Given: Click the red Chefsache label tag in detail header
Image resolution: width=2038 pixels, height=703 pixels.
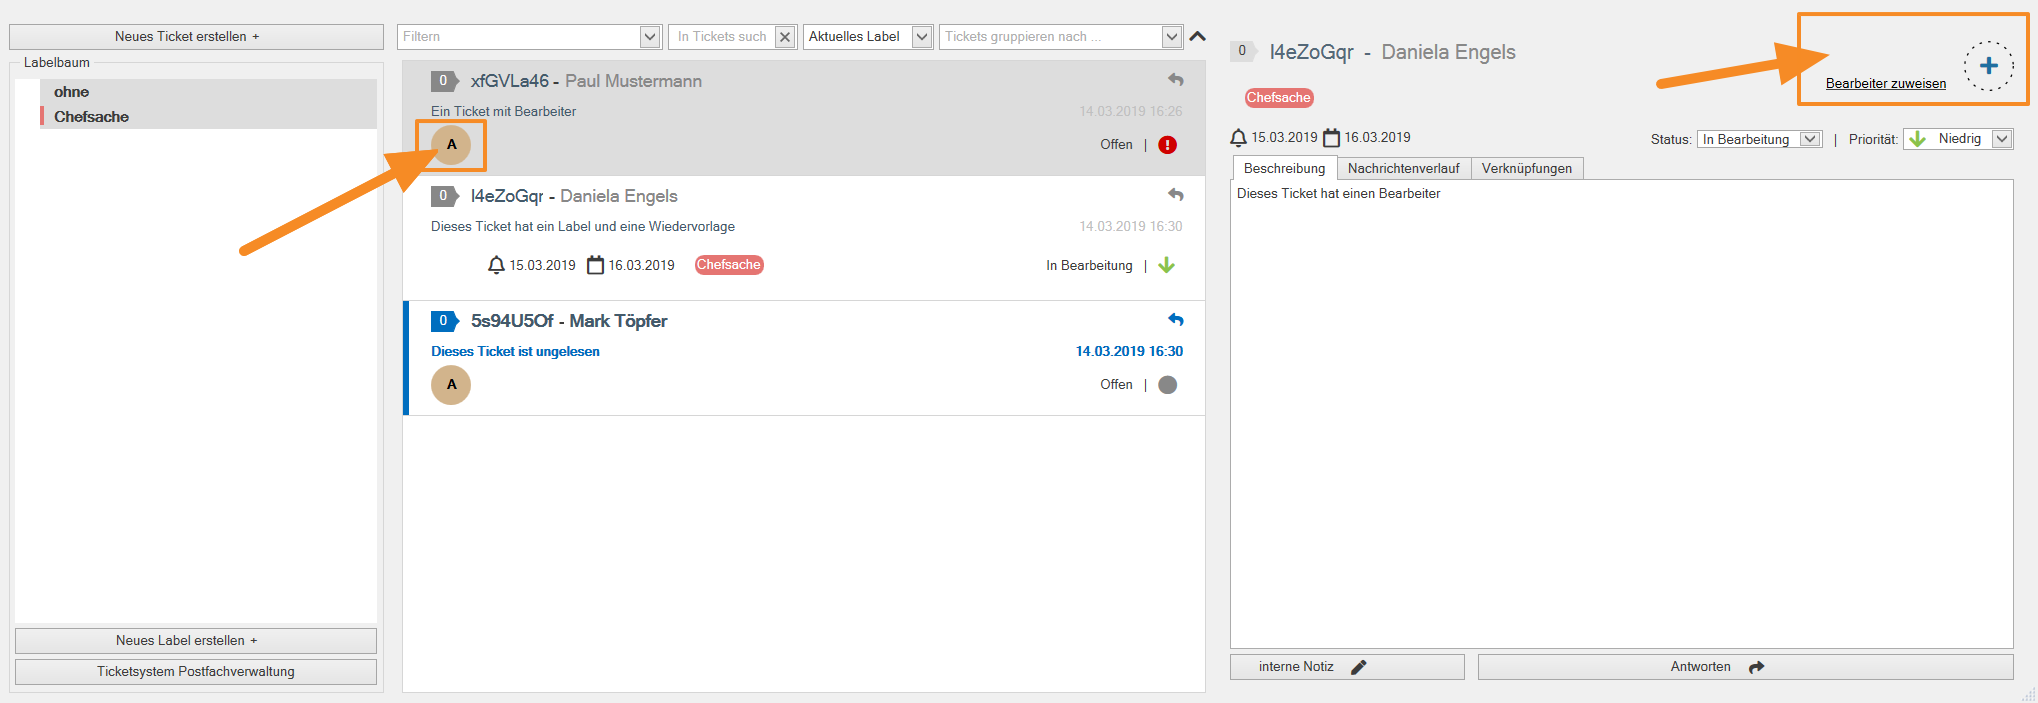Looking at the screenshot, I should coord(1278,98).
